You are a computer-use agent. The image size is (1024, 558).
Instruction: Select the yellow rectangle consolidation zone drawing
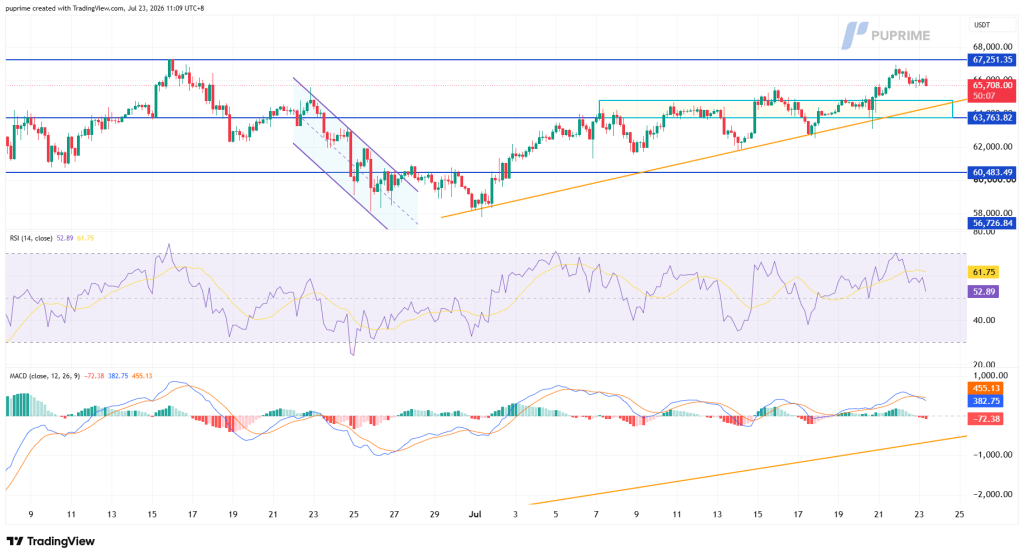point(776,109)
